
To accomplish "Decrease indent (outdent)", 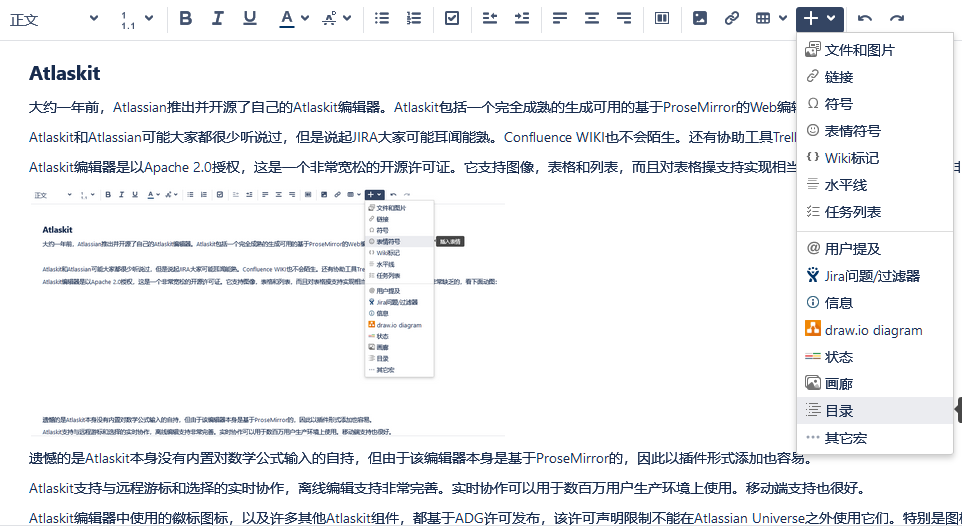I will click(490, 18).
